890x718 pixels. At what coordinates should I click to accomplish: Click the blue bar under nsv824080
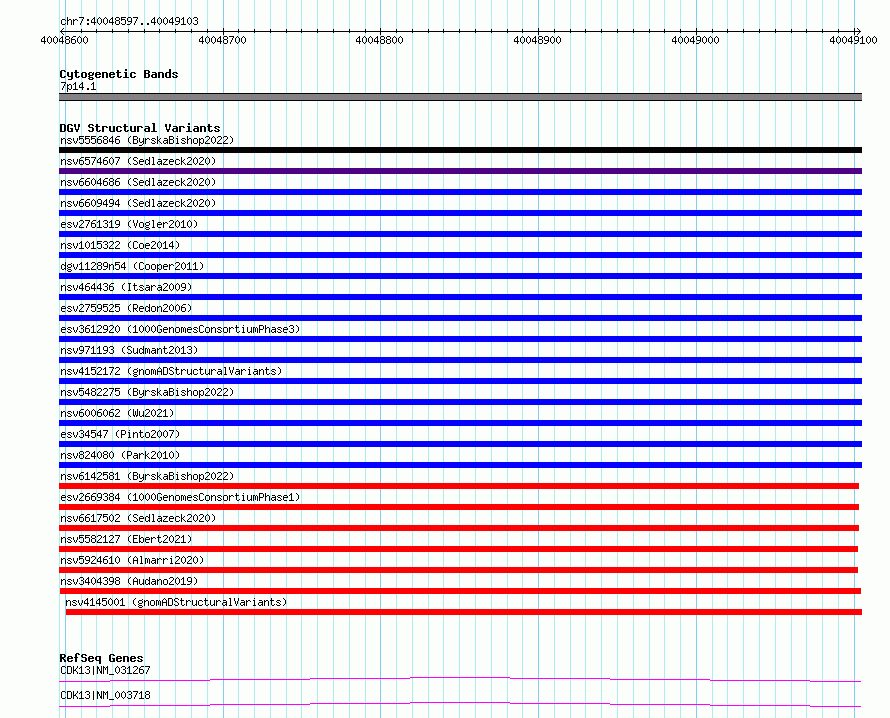(460, 465)
